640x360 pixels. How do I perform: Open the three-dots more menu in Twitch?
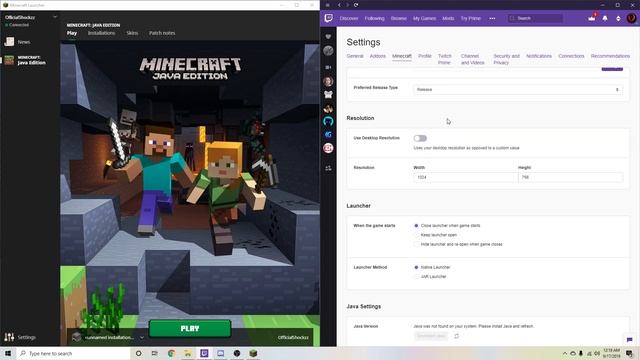(x=492, y=18)
